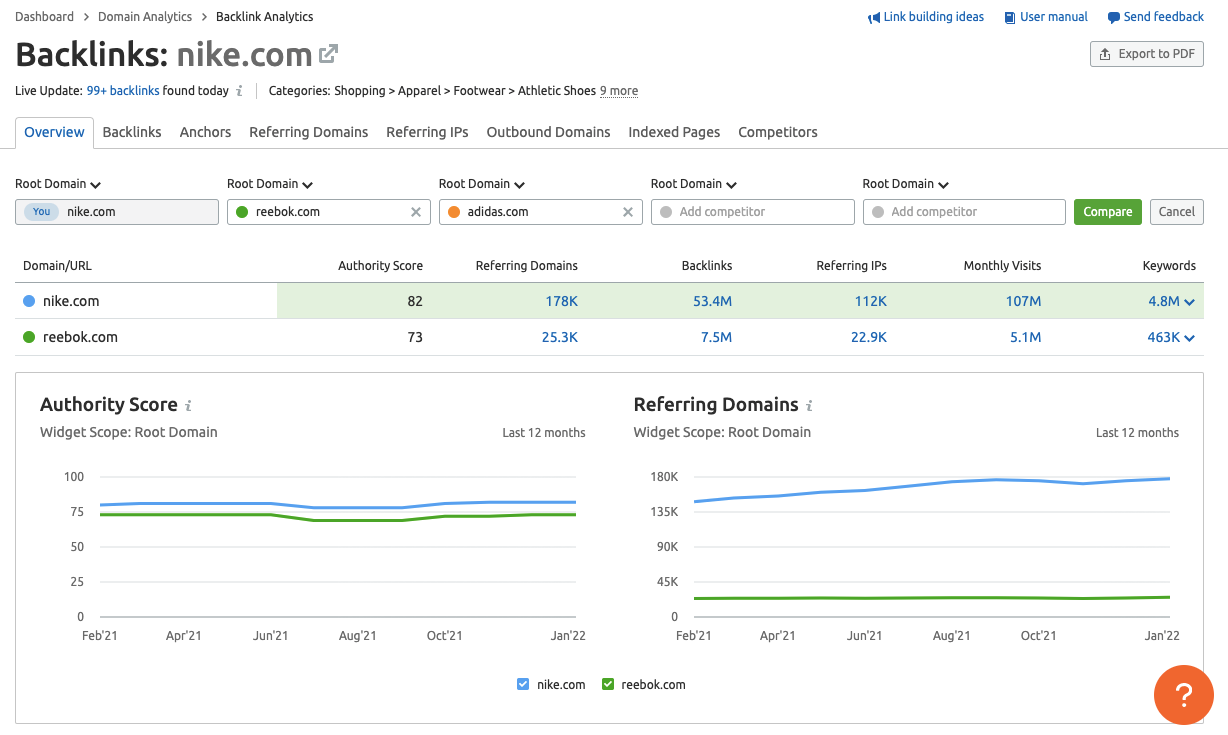
Task: Click the first empty Add competitor field
Action: click(x=753, y=212)
